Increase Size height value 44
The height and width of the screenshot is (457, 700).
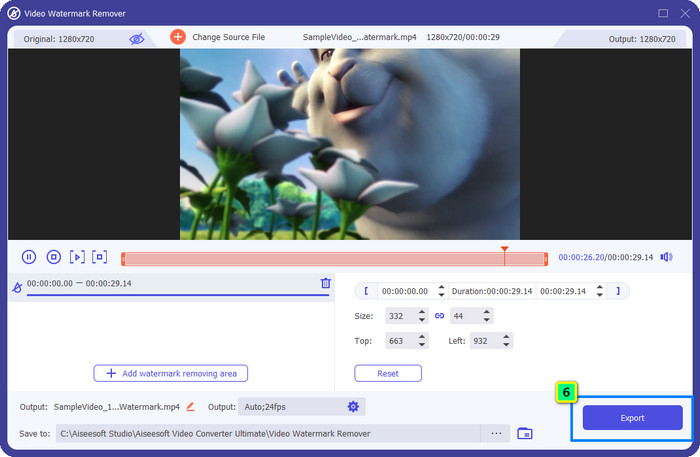(487, 312)
